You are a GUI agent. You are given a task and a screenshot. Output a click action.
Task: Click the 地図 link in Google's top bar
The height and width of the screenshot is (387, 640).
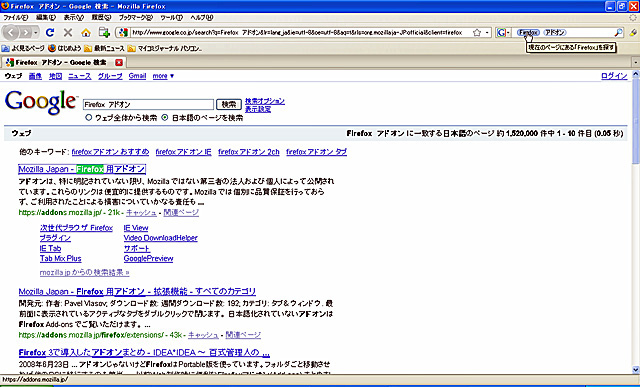pos(56,76)
